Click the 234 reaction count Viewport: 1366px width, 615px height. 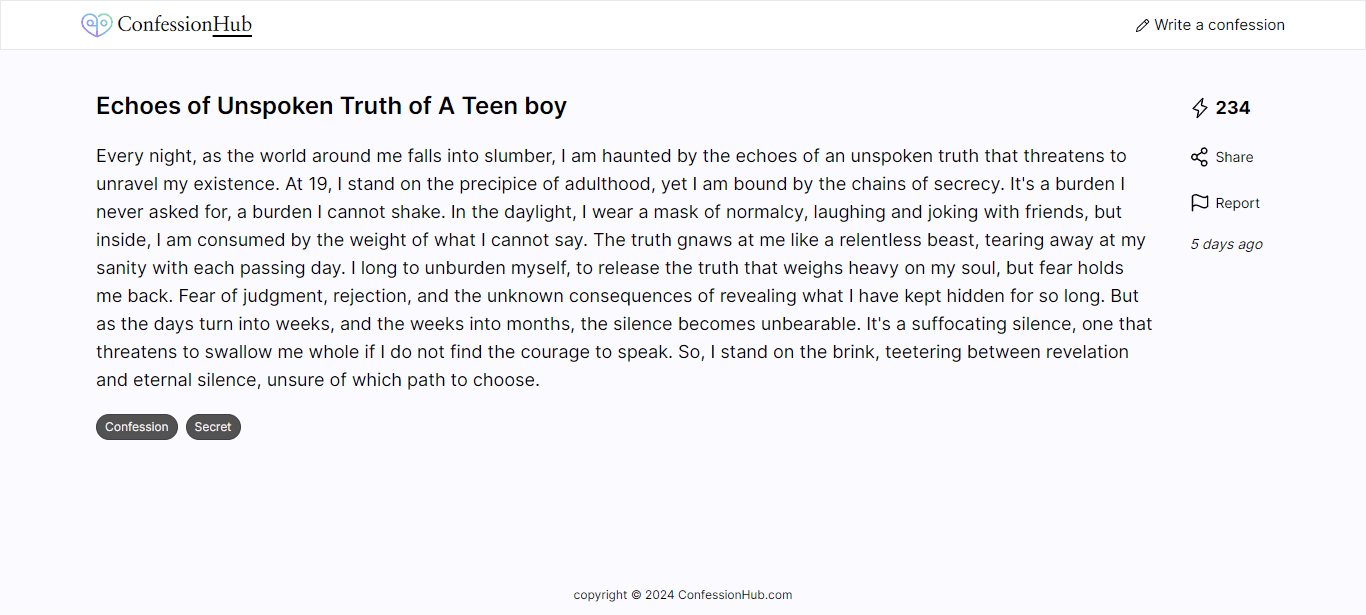(x=1233, y=108)
